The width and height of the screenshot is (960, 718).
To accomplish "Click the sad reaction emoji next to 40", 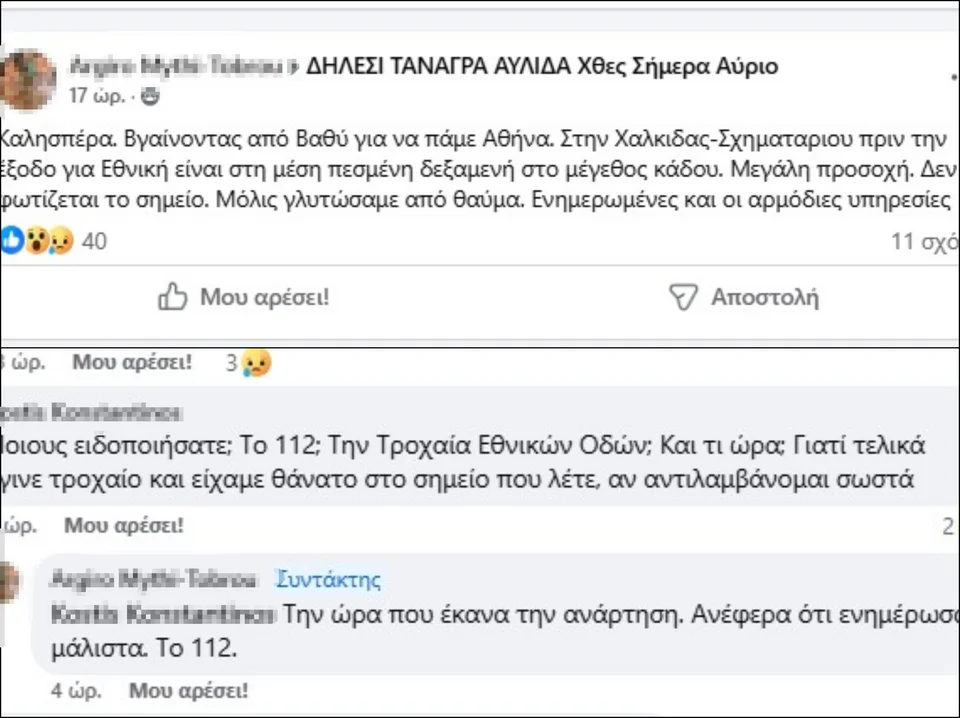I will click(61, 240).
